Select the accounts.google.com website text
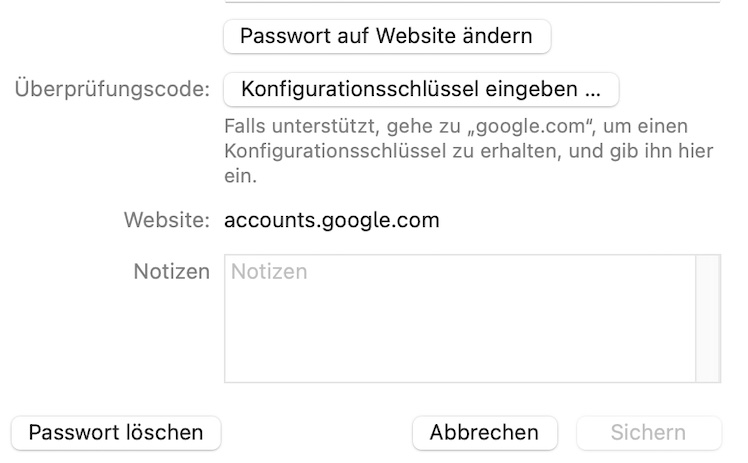Image resolution: width=748 pixels, height=463 pixels. click(331, 220)
